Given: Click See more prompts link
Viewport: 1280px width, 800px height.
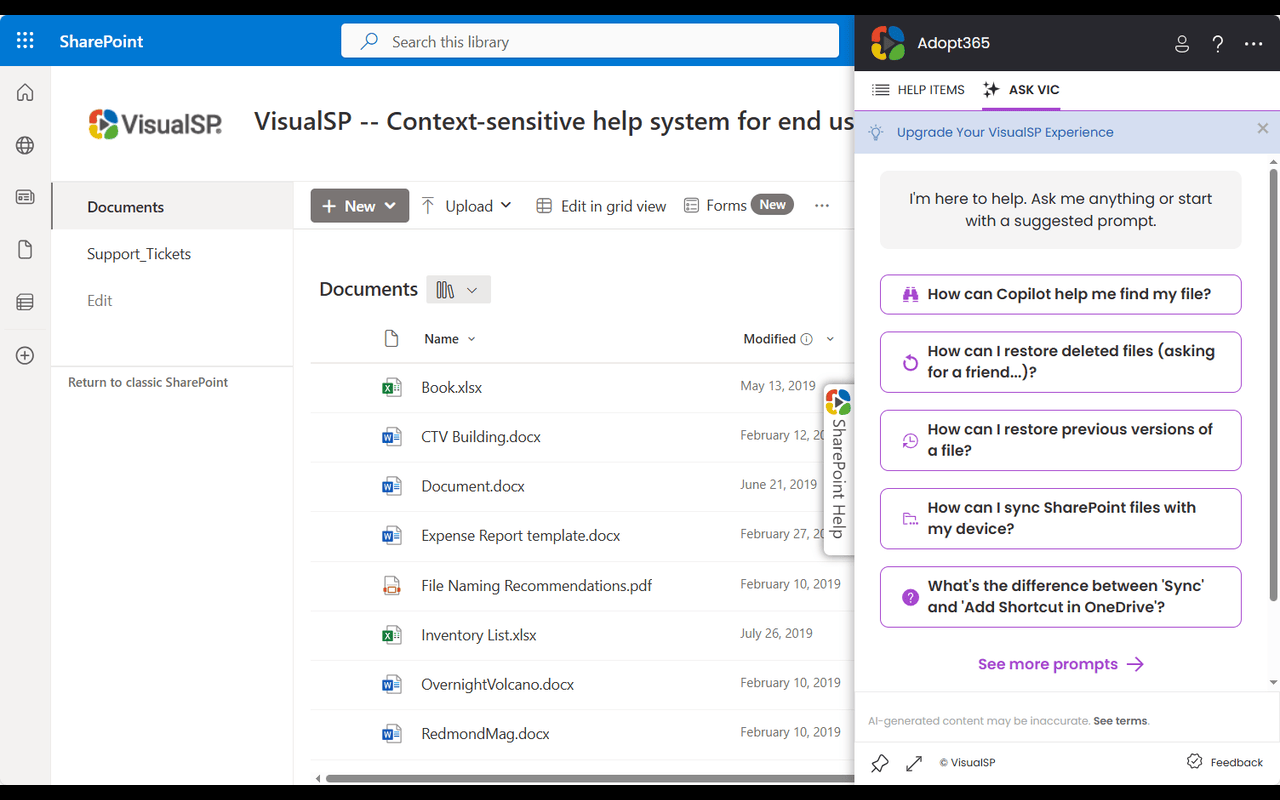Looking at the screenshot, I should [1061, 664].
